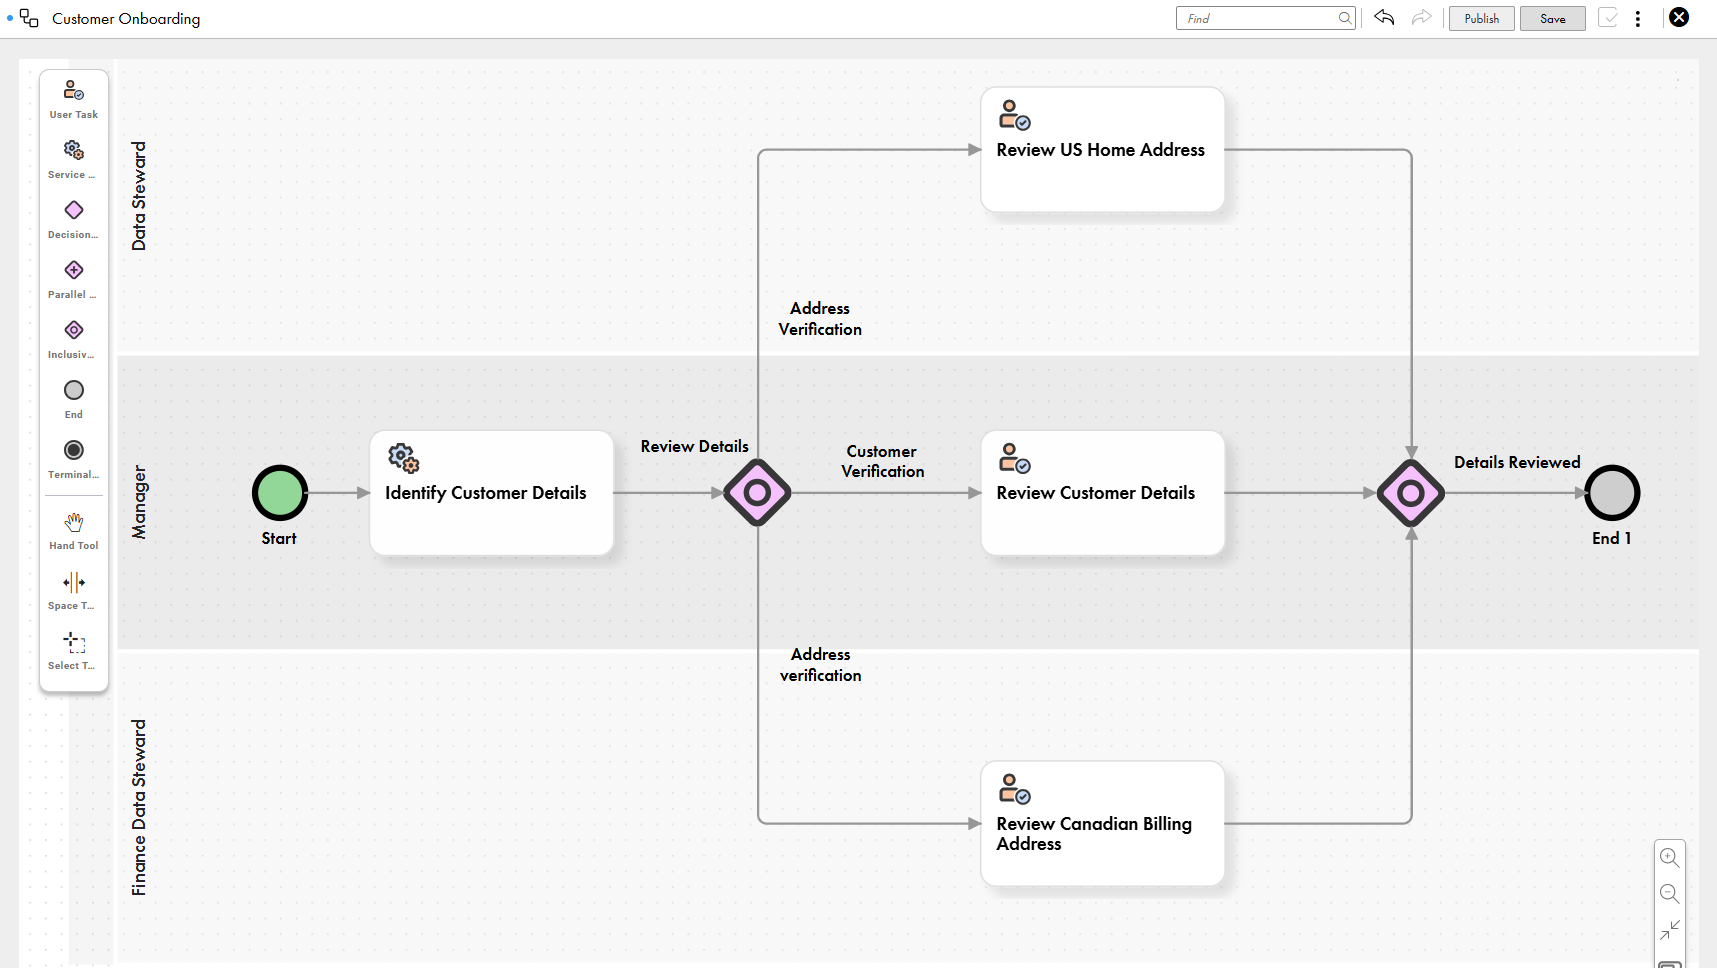Select the Terminal end event tool

(x=74, y=460)
